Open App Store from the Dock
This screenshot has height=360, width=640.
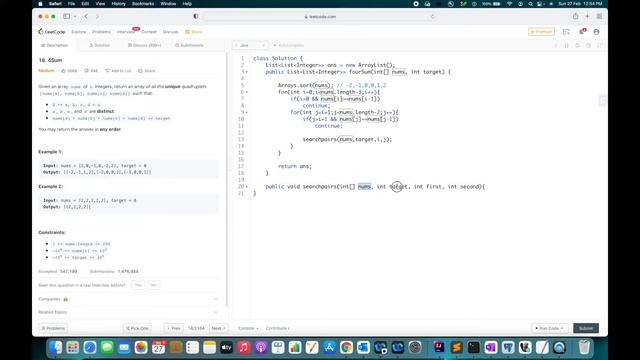[x=329, y=347]
